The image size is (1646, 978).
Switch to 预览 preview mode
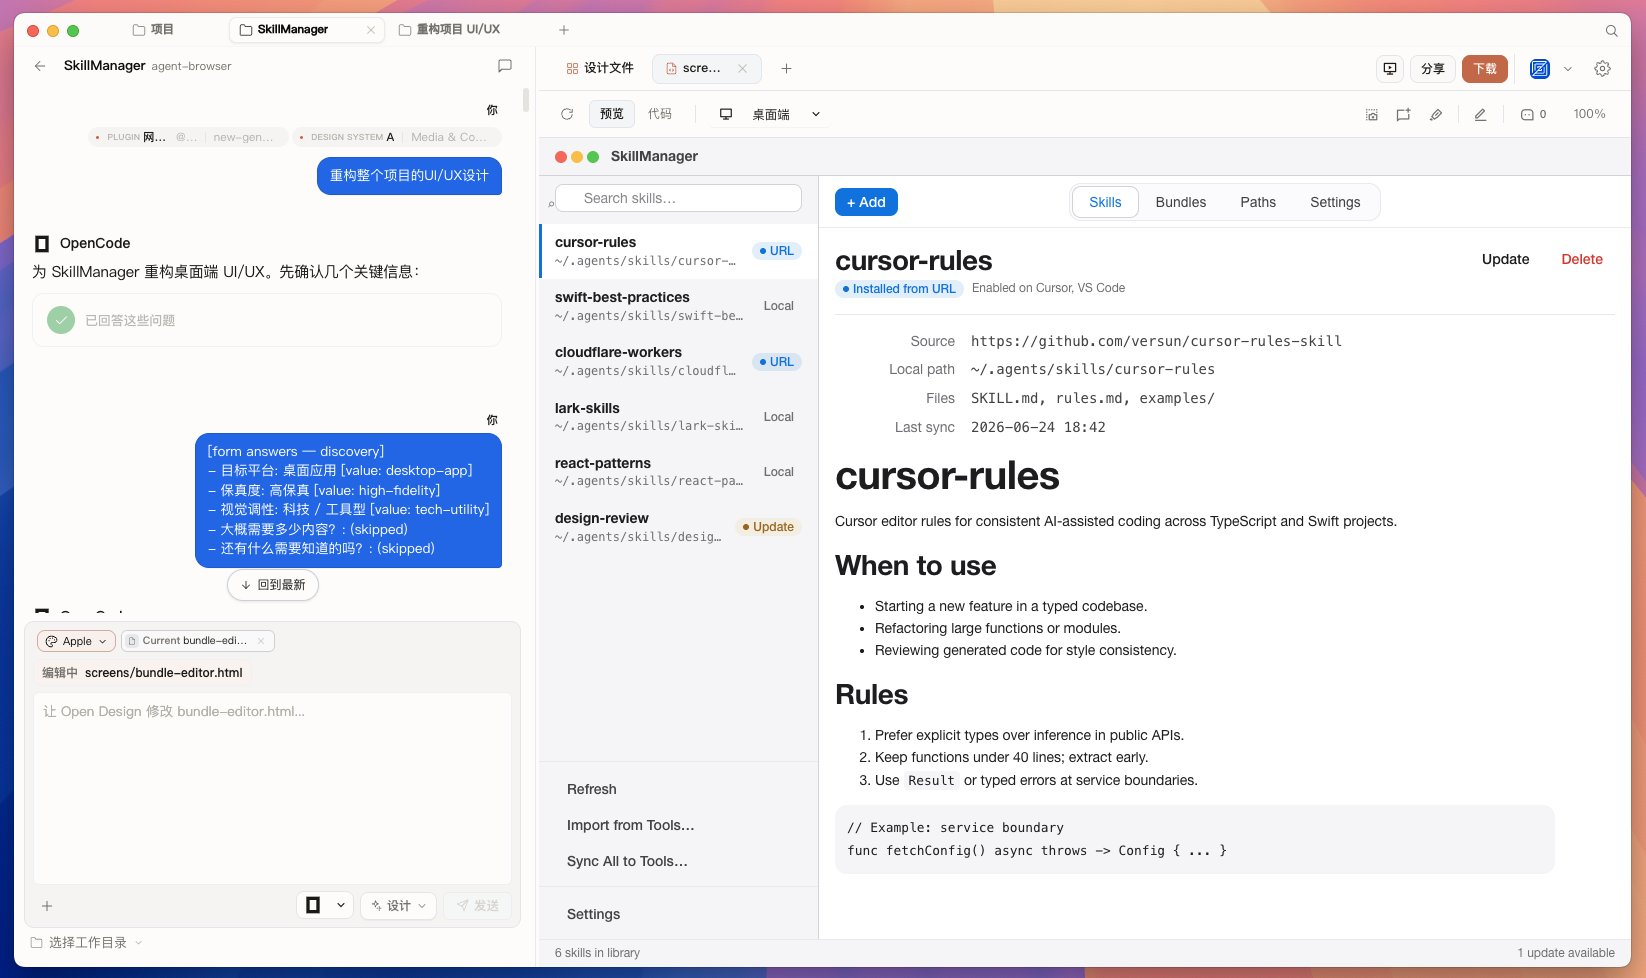[x=612, y=114]
